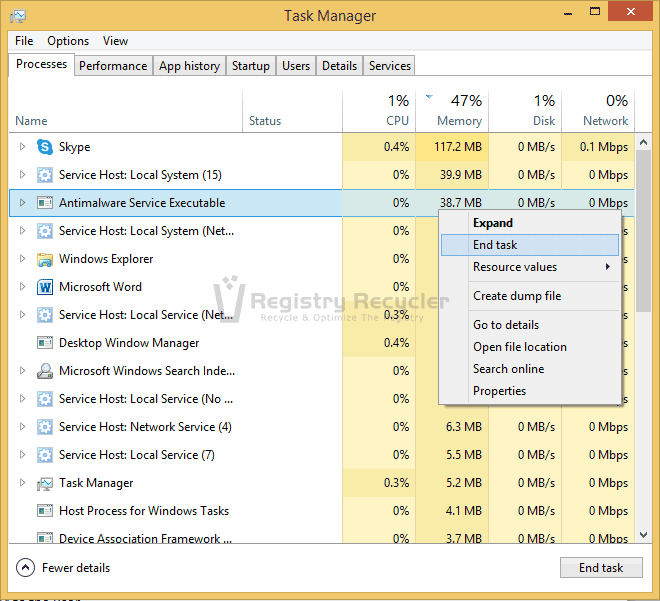Click the Skype app icon
The height and width of the screenshot is (601, 660).
(45, 147)
